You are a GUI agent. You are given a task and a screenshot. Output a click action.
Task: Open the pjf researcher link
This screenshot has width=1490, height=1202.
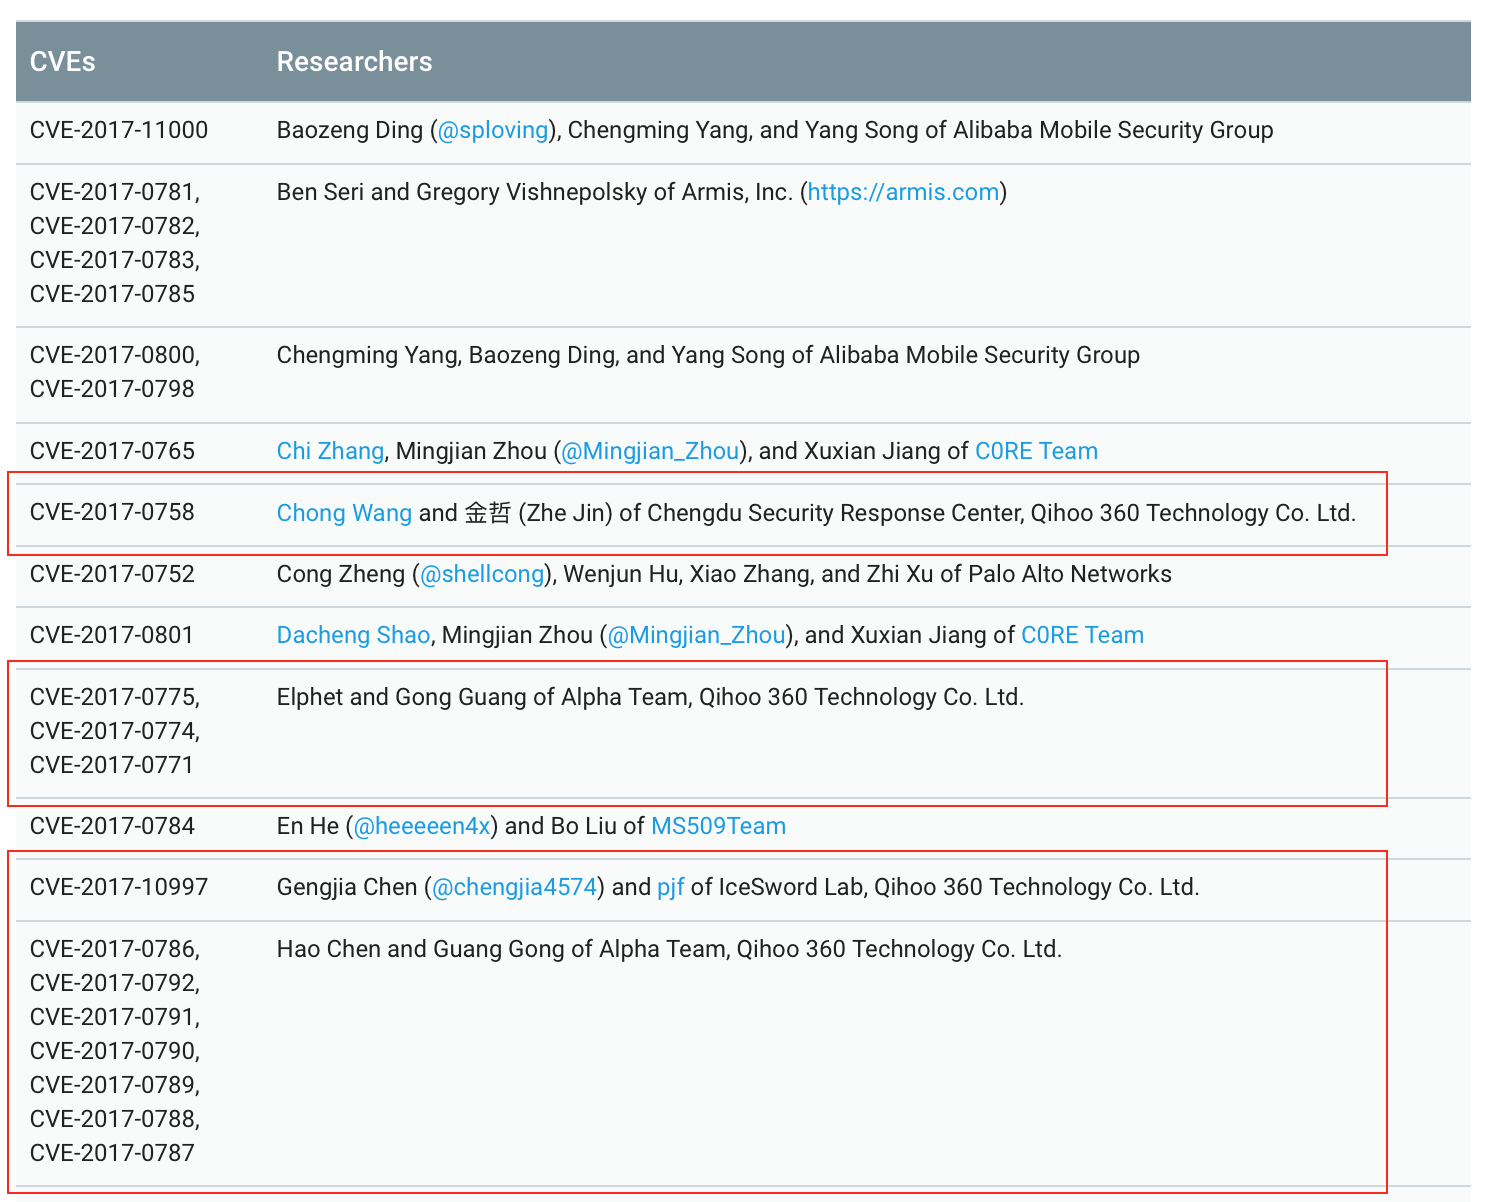click(x=670, y=887)
